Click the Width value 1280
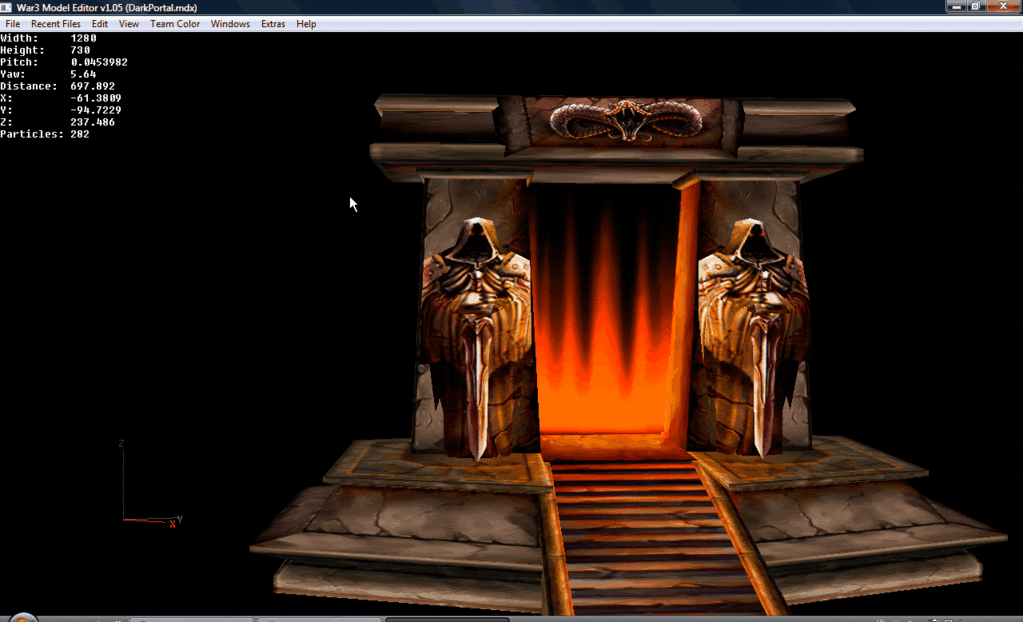The width and height of the screenshot is (1023, 622). tap(84, 39)
